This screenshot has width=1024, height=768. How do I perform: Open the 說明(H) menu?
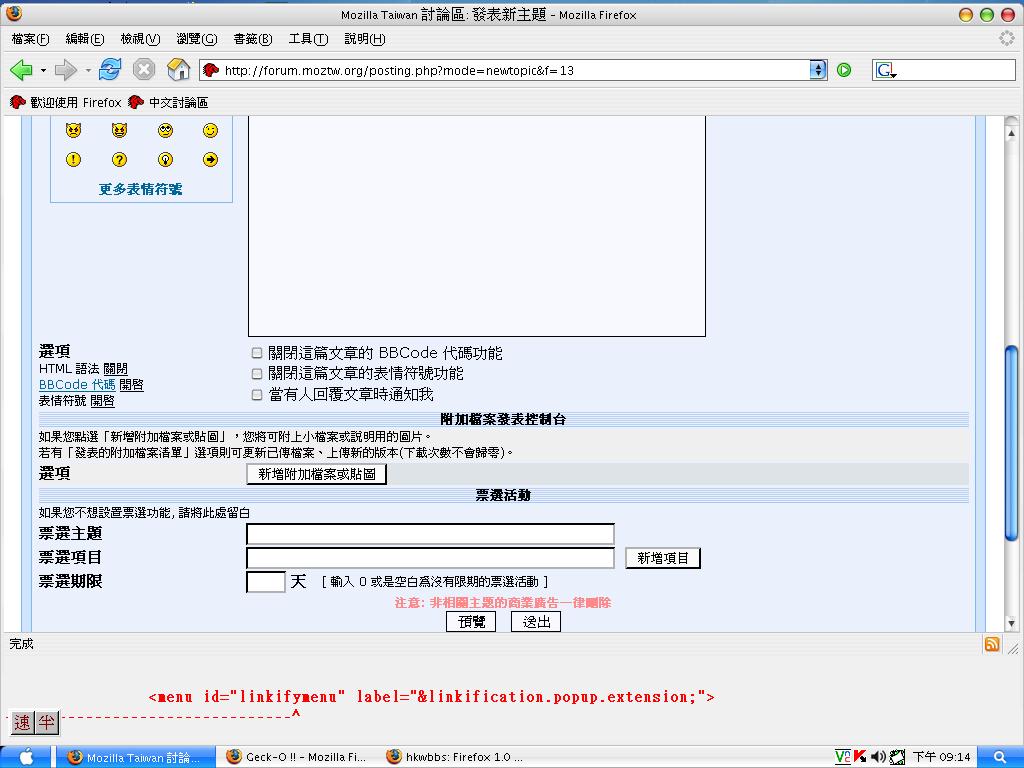364,39
